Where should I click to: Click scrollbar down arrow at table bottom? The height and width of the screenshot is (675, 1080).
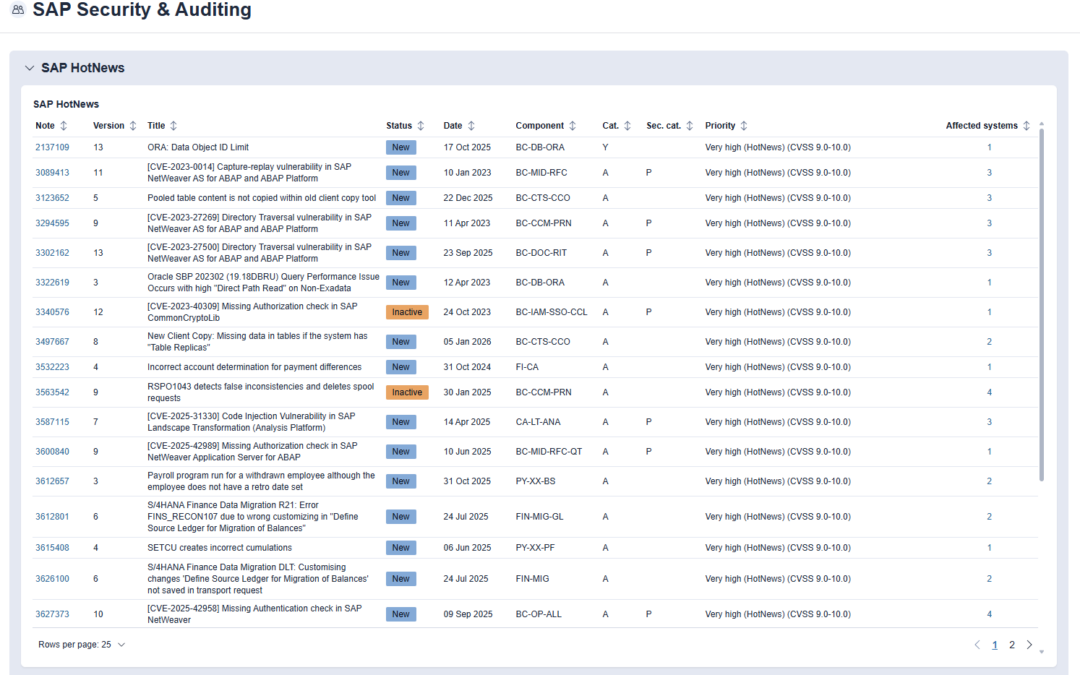(1041, 651)
